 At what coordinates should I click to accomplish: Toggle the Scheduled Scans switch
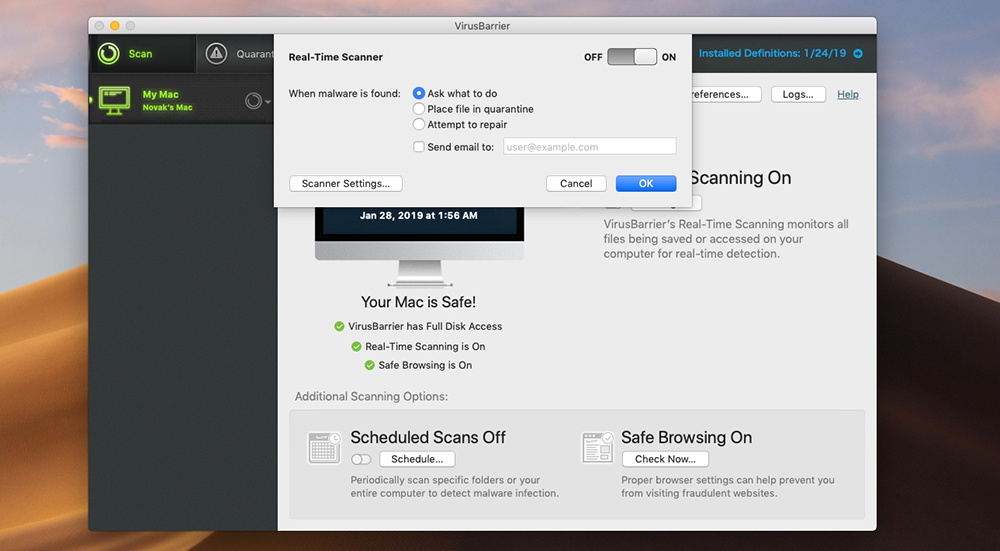pos(361,459)
